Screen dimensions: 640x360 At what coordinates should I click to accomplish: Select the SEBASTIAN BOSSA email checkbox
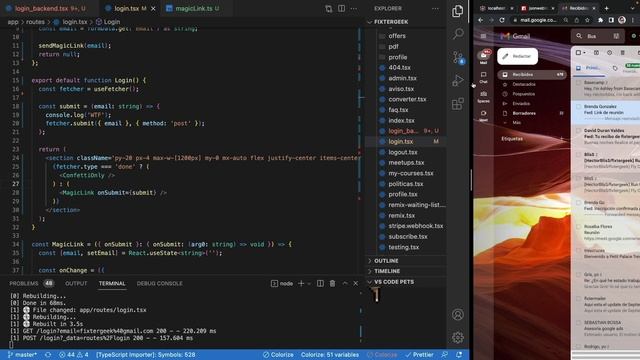pyautogui.click(x=578, y=322)
